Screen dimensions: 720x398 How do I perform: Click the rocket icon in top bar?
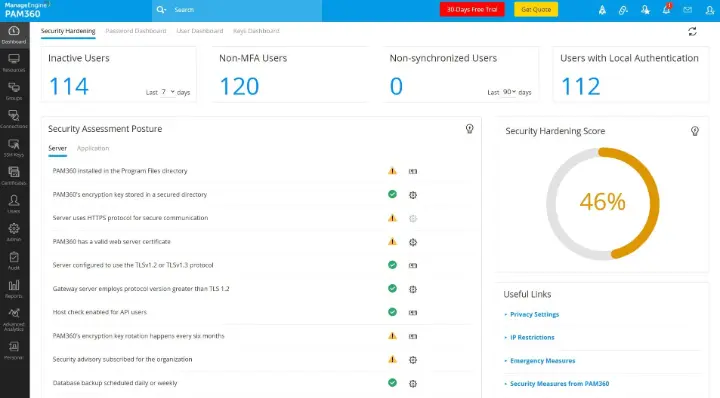(x=602, y=10)
